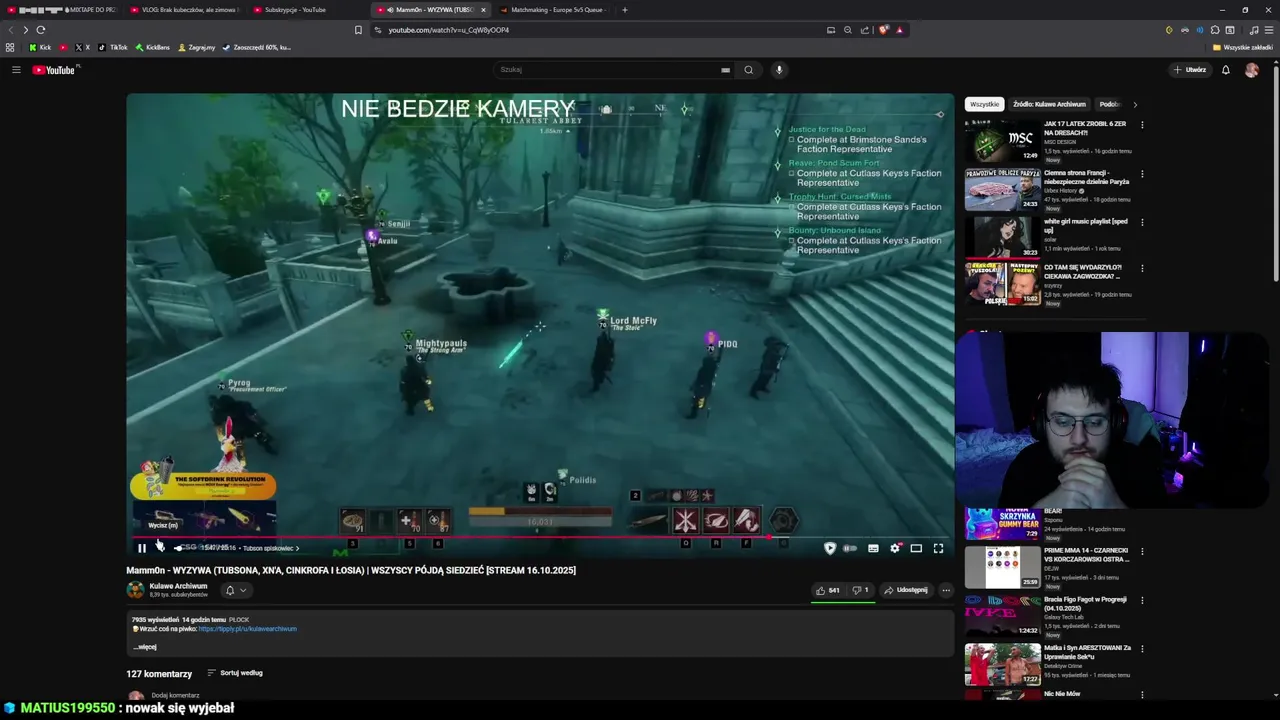The width and height of the screenshot is (1280, 720).
Task: Toggle autoplay switch in player
Action: (x=851, y=548)
